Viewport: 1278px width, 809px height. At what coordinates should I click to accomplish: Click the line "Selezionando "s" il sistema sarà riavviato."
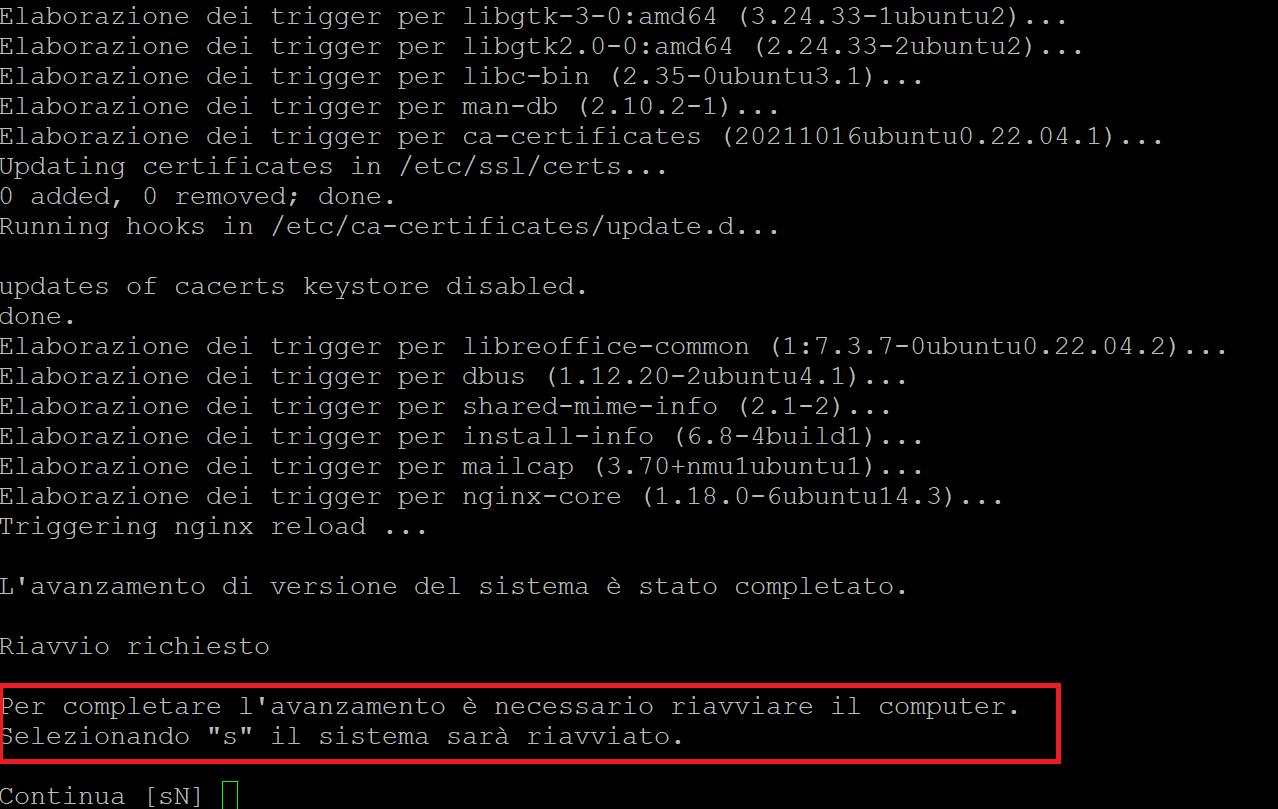[342, 737]
